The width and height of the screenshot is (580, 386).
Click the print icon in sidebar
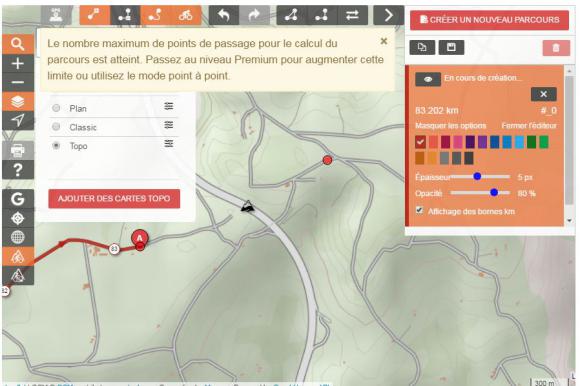tap(18, 150)
